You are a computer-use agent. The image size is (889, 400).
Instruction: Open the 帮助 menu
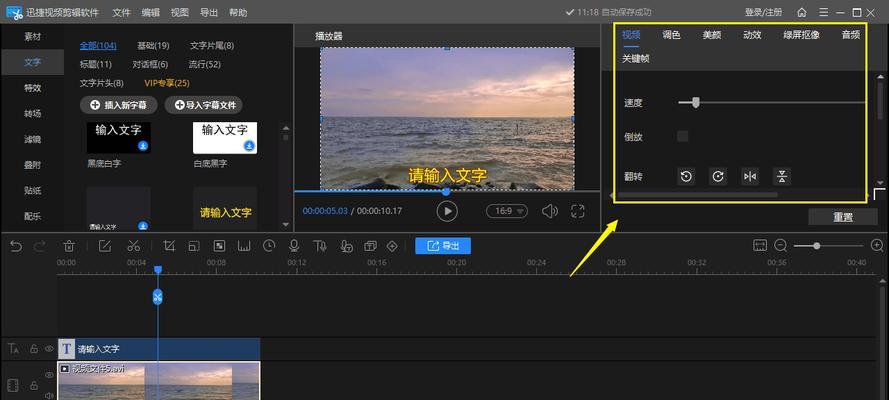(x=238, y=12)
